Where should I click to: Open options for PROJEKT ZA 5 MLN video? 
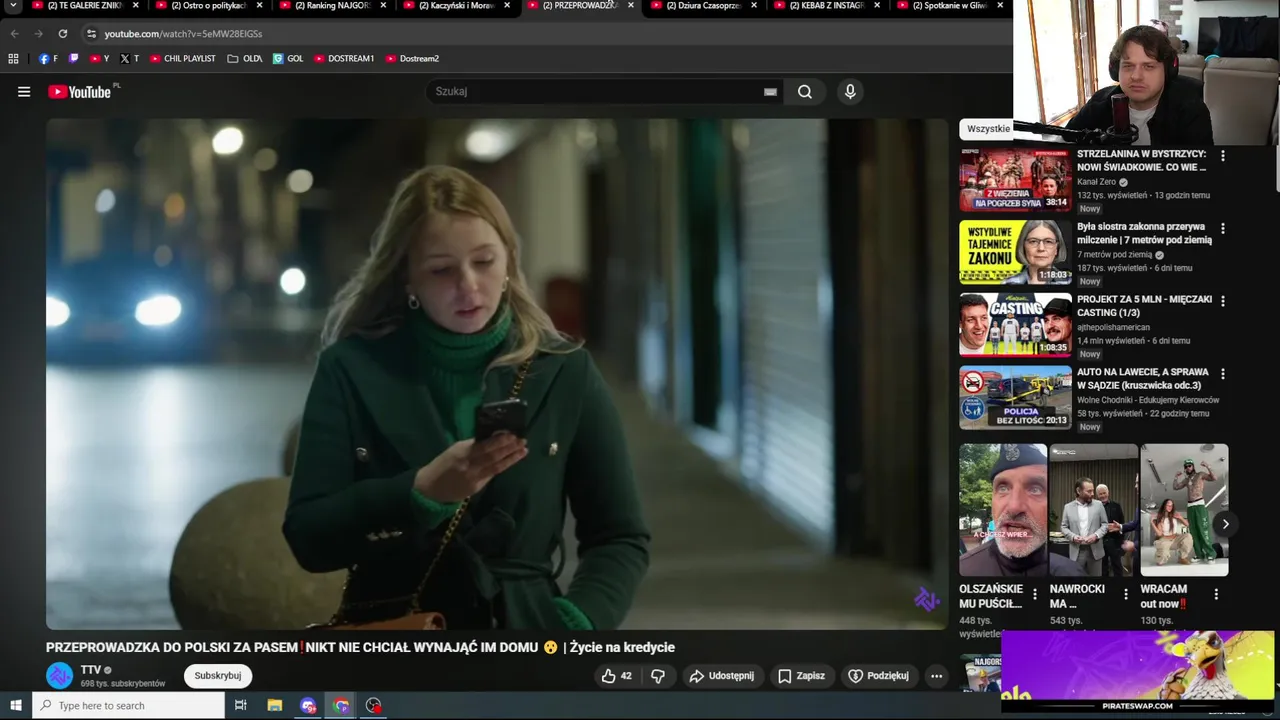(1222, 301)
